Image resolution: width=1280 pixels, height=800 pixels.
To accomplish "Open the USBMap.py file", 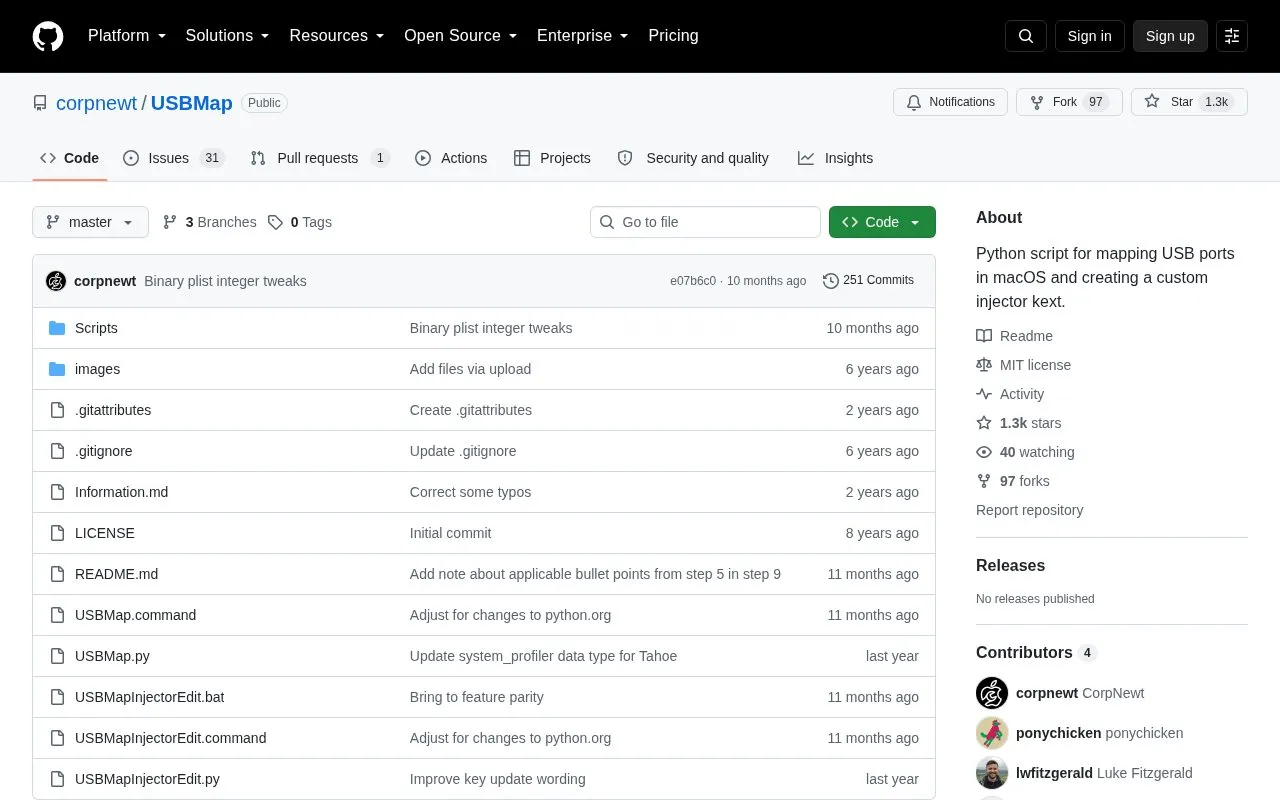I will pos(112,656).
